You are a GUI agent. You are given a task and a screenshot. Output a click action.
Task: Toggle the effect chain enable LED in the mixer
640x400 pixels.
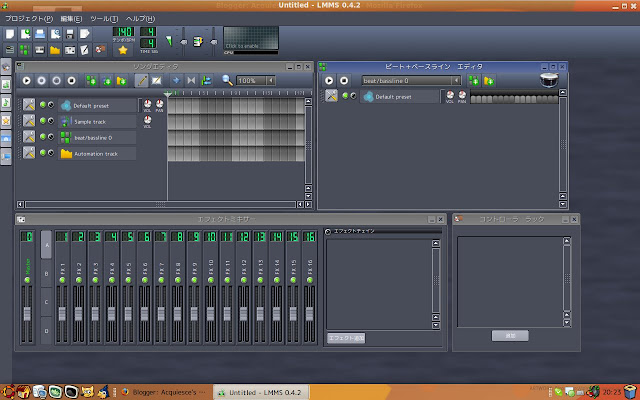(x=327, y=232)
